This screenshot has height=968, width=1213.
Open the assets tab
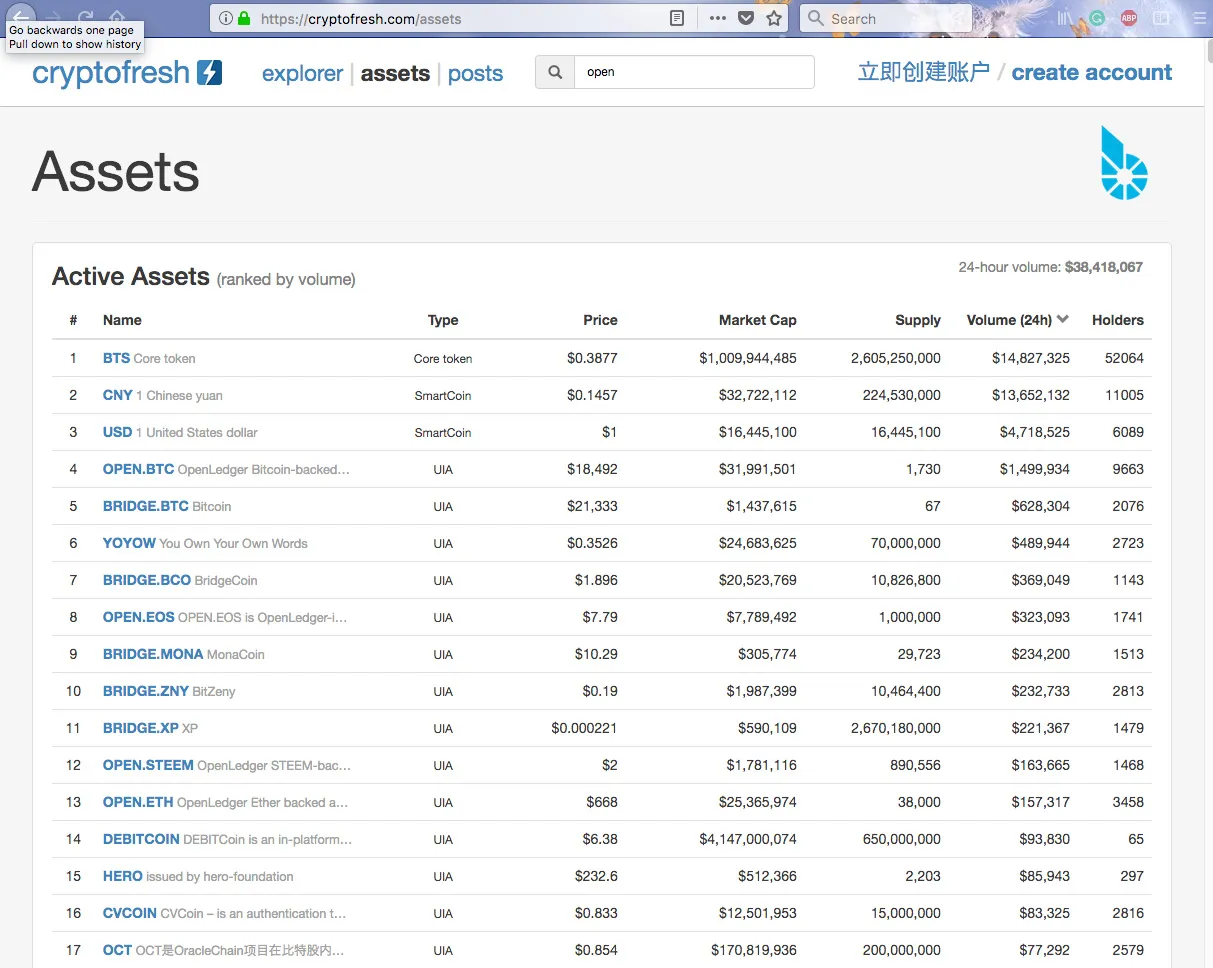pos(395,73)
